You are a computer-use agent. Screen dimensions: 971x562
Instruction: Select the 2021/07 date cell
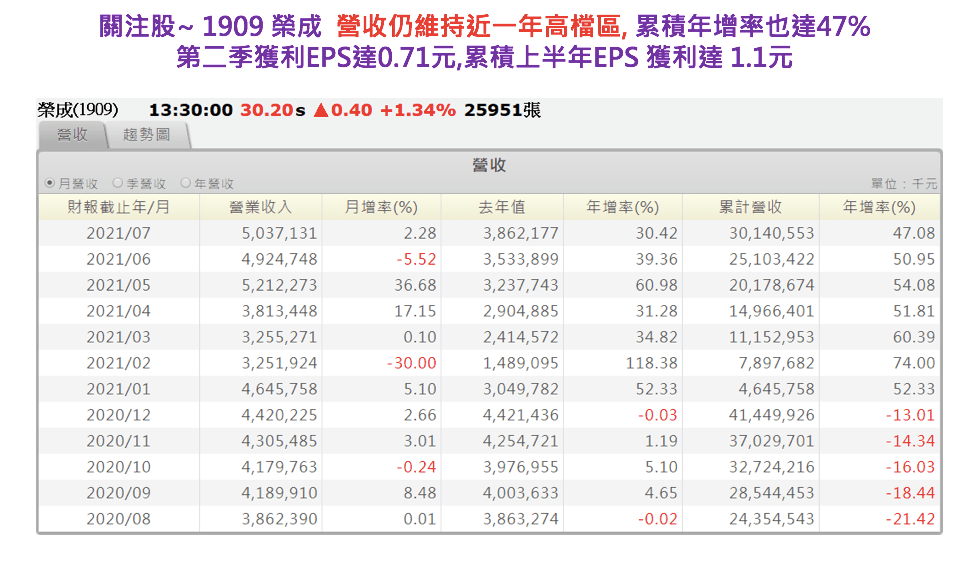pos(118,233)
